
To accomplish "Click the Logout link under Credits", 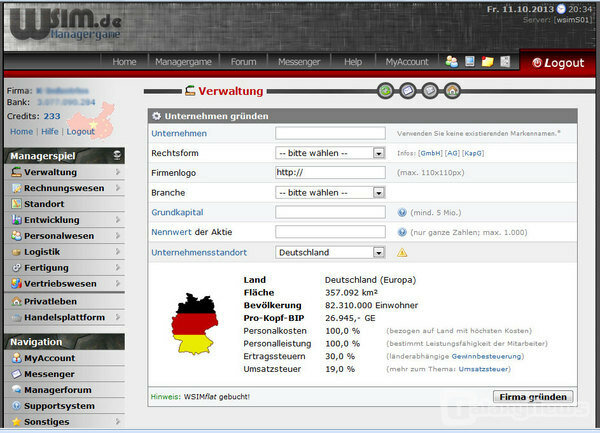I will coord(80,132).
